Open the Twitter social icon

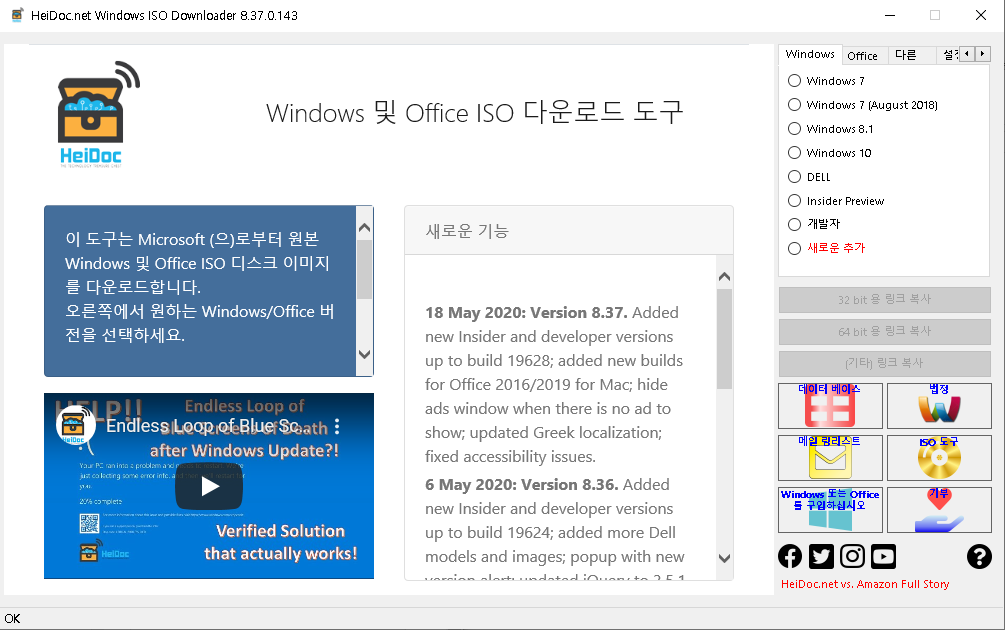[x=821, y=556]
